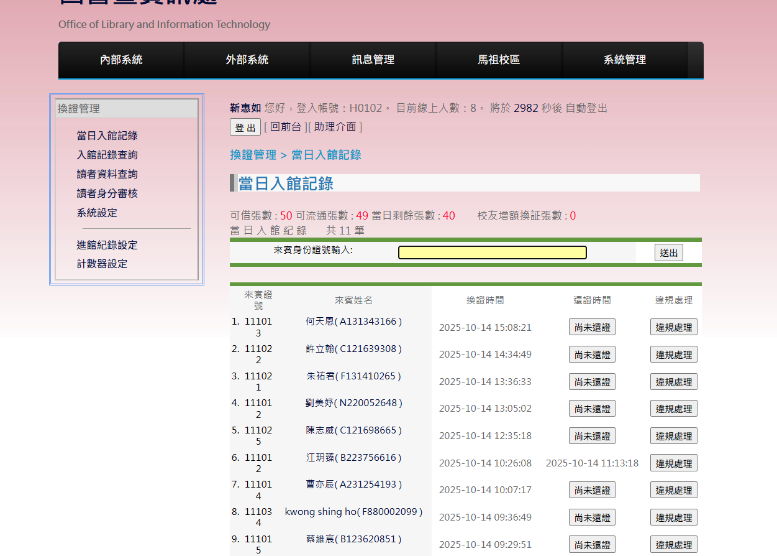Screen dimensions: 777x556
Task: Open the 馬祖校區 menu
Action: point(499,60)
